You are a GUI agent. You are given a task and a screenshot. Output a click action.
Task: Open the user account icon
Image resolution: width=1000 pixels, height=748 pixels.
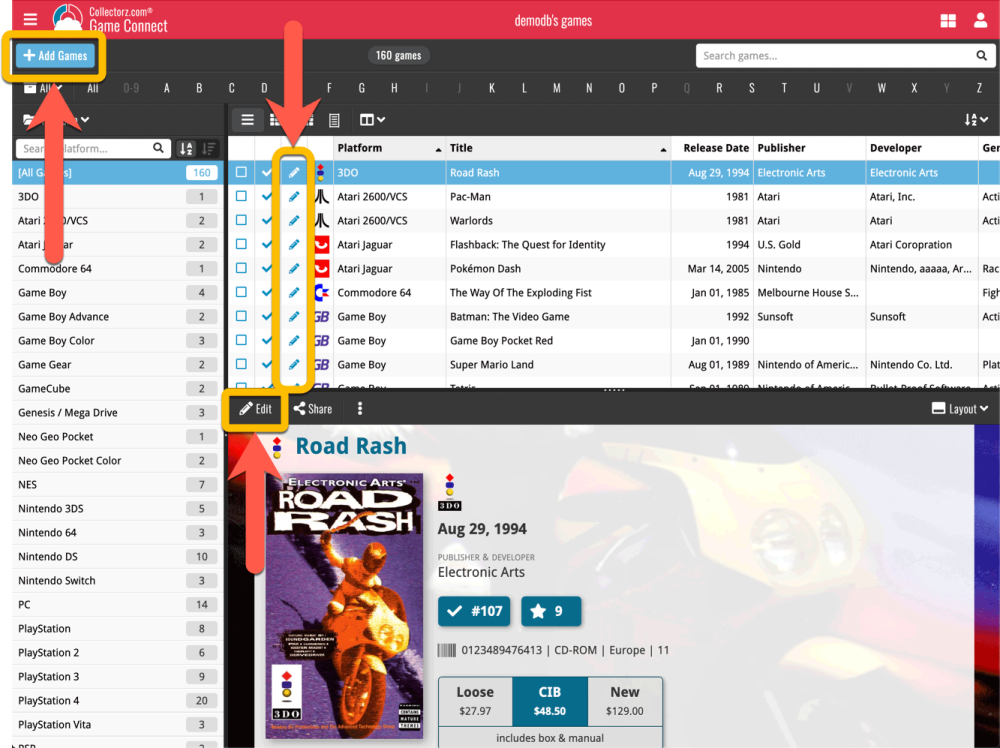tap(980, 20)
